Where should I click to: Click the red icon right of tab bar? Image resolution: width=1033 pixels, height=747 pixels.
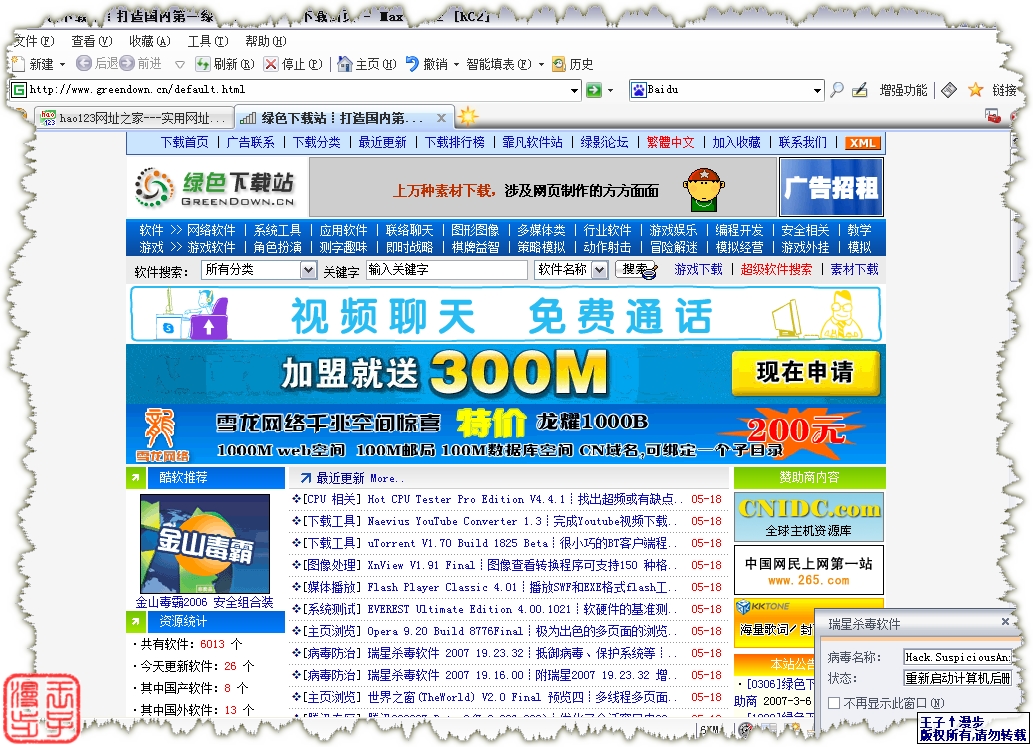click(x=992, y=117)
